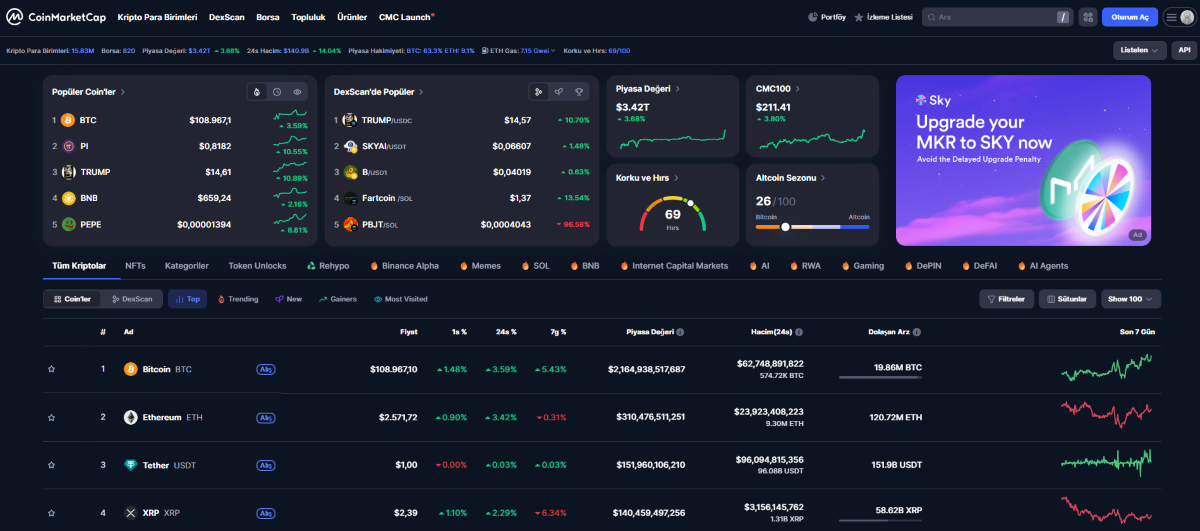Add Bitcoin to watchlist with star

point(51,369)
